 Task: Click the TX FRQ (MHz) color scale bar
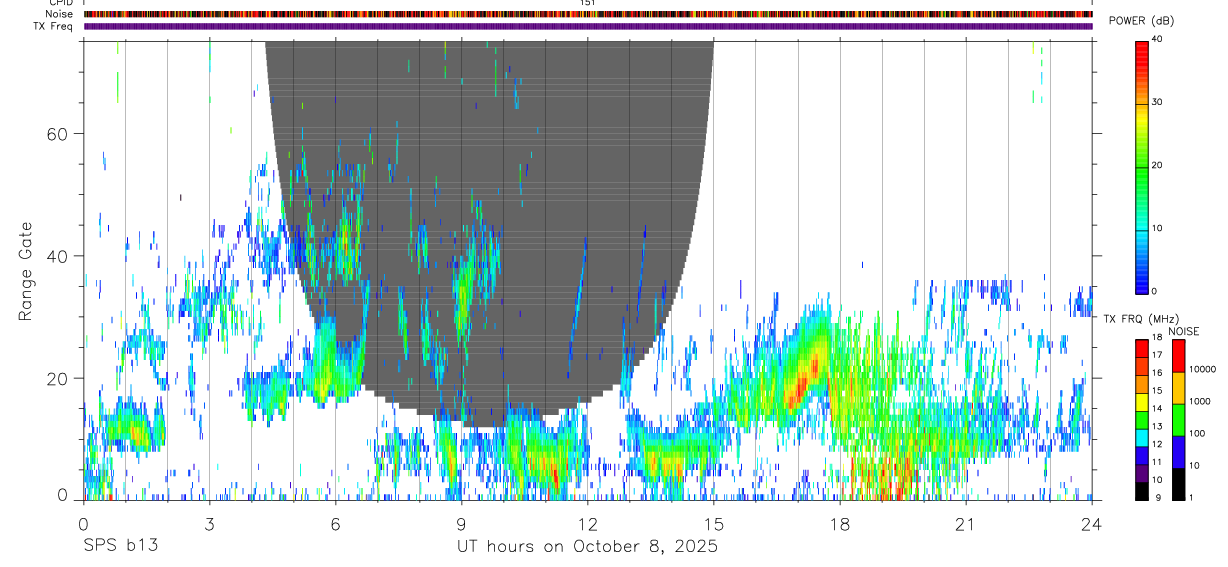1142,419
